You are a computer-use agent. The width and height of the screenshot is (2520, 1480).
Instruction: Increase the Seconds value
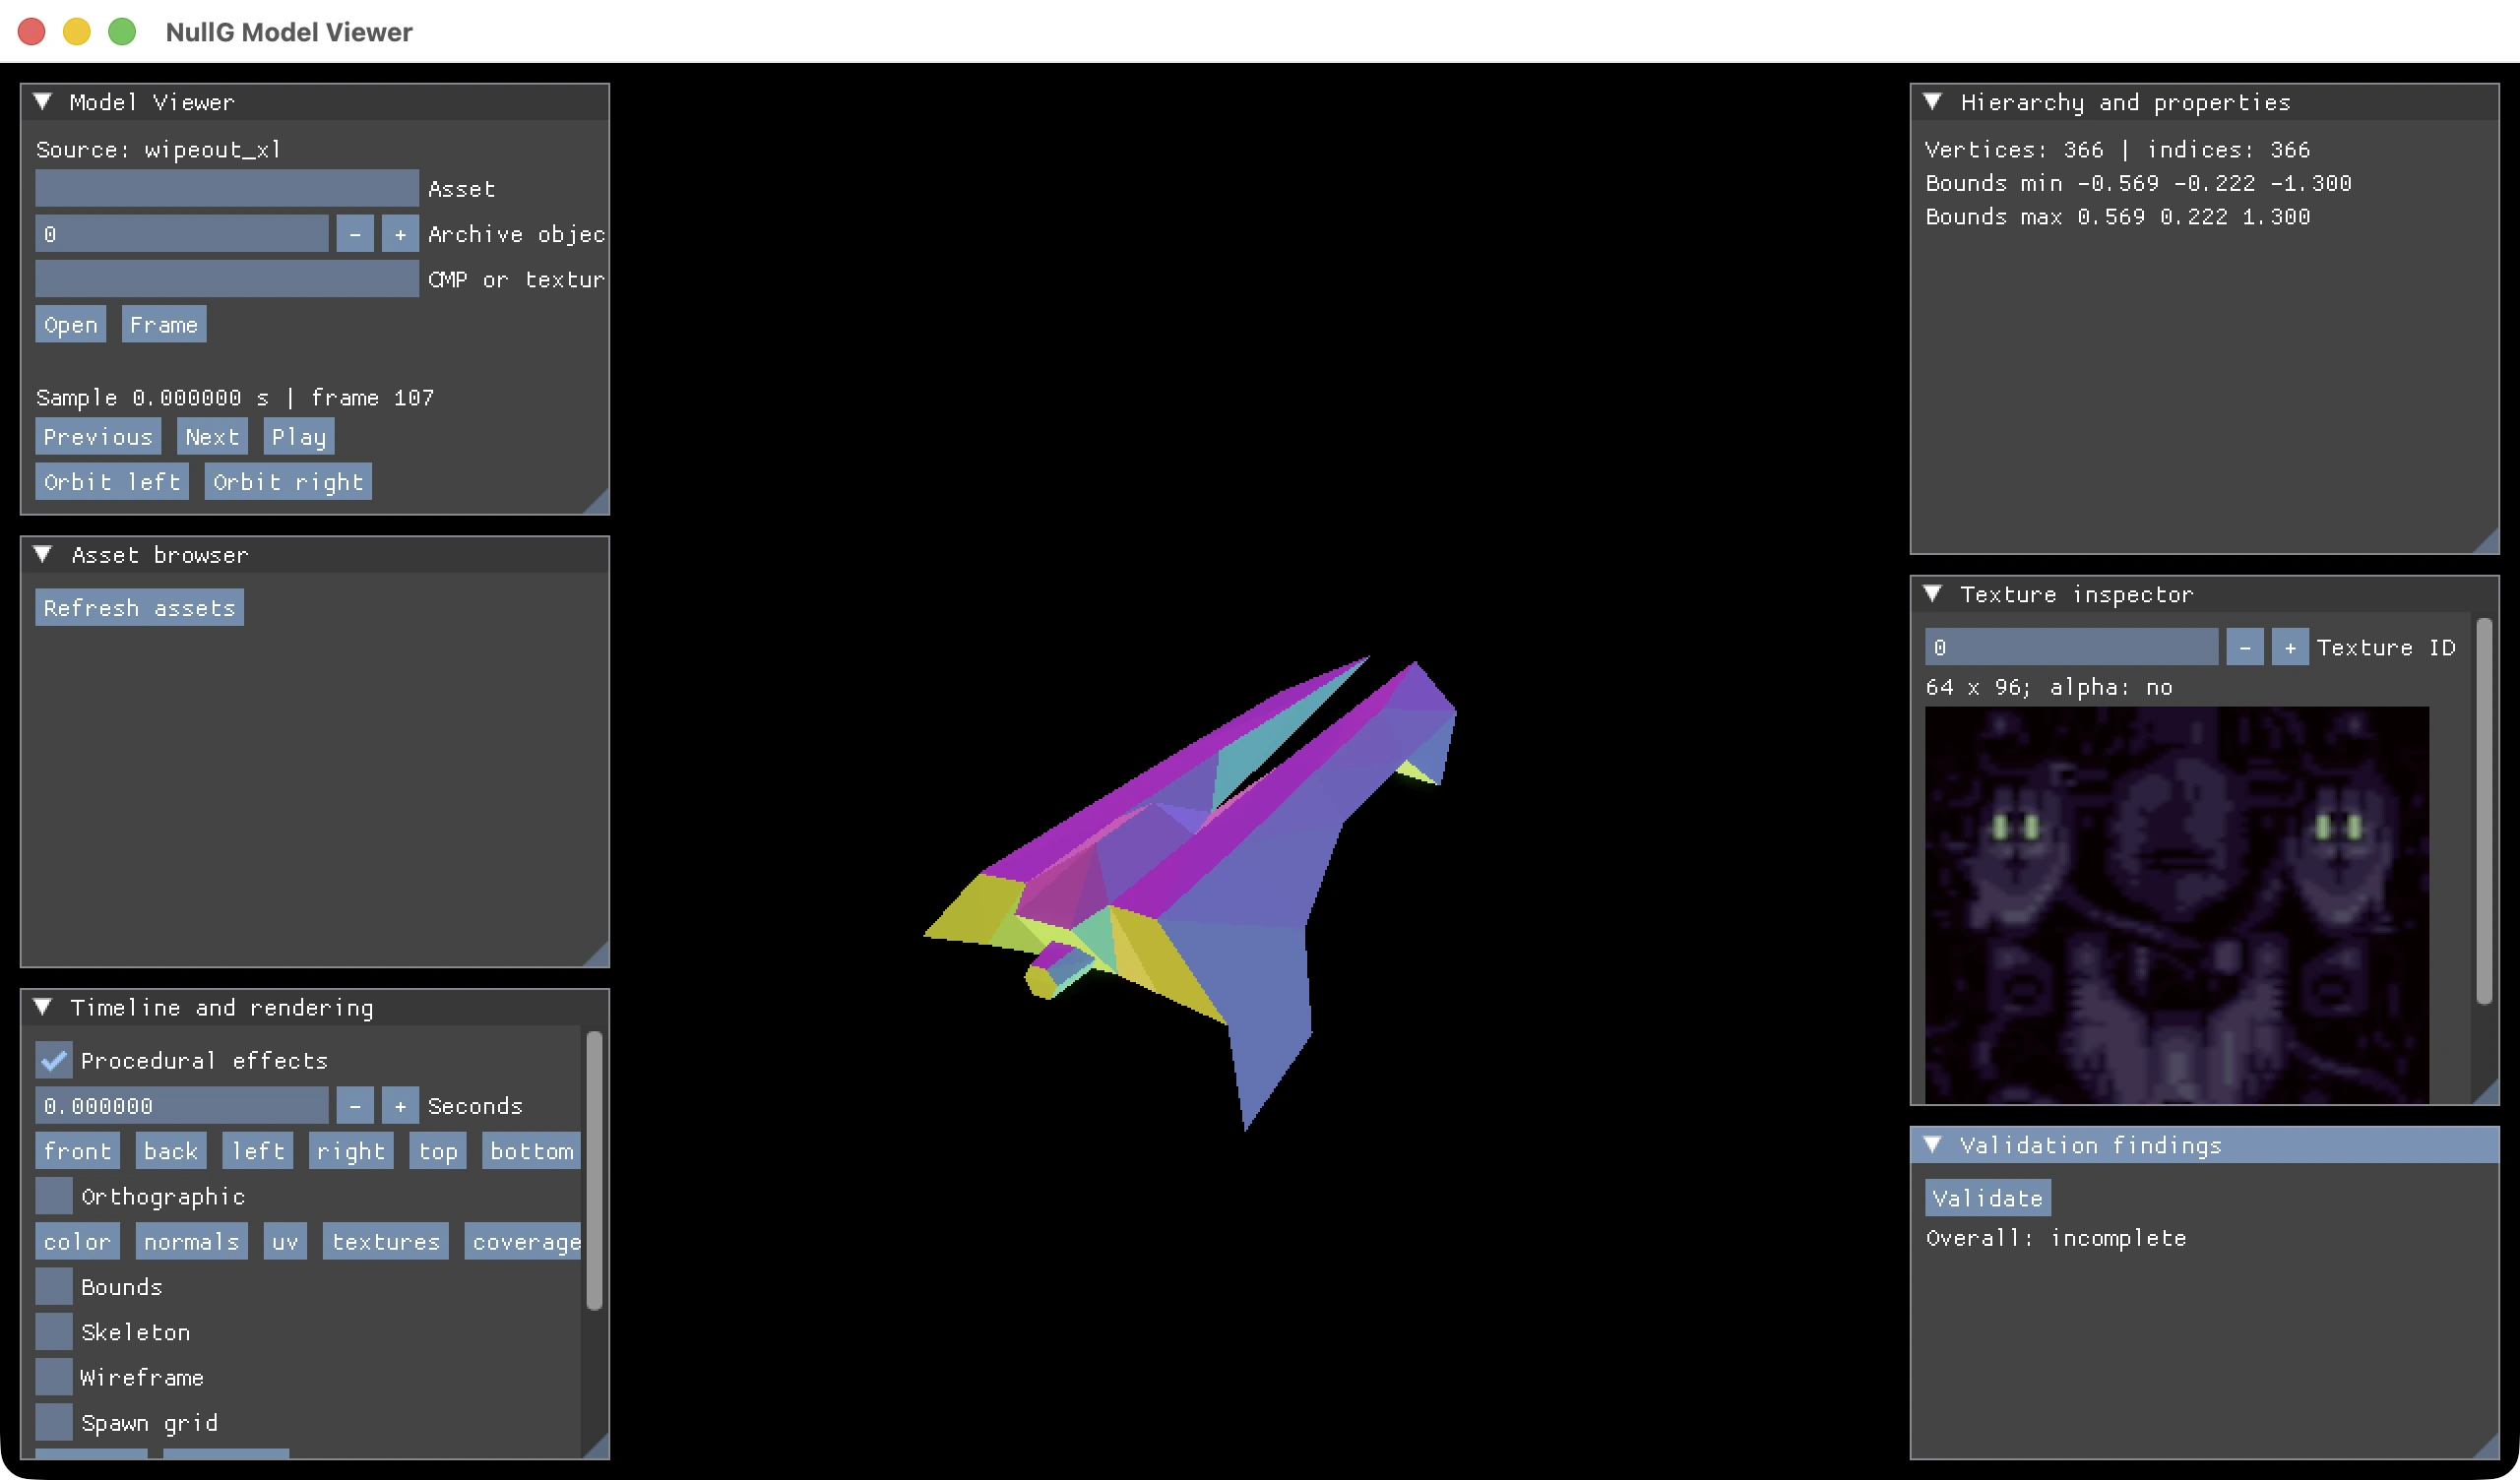pos(400,1106)
